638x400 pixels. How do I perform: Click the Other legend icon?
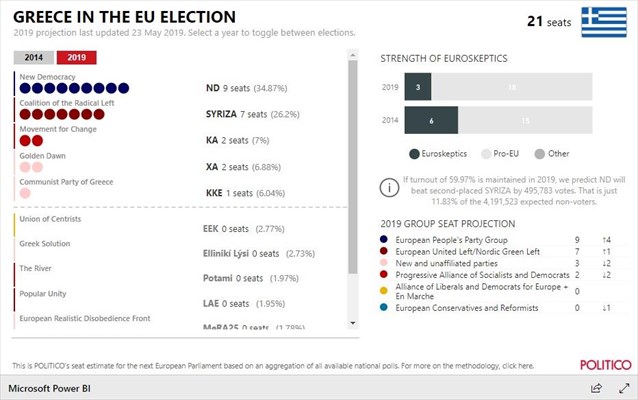[x=539, y=154]
